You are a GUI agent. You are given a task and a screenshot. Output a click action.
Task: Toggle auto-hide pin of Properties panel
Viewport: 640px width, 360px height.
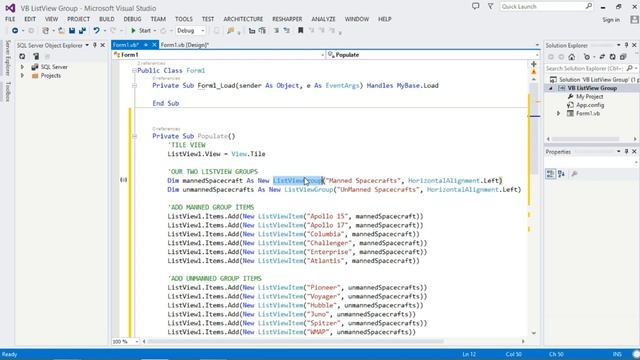(627, 152)
